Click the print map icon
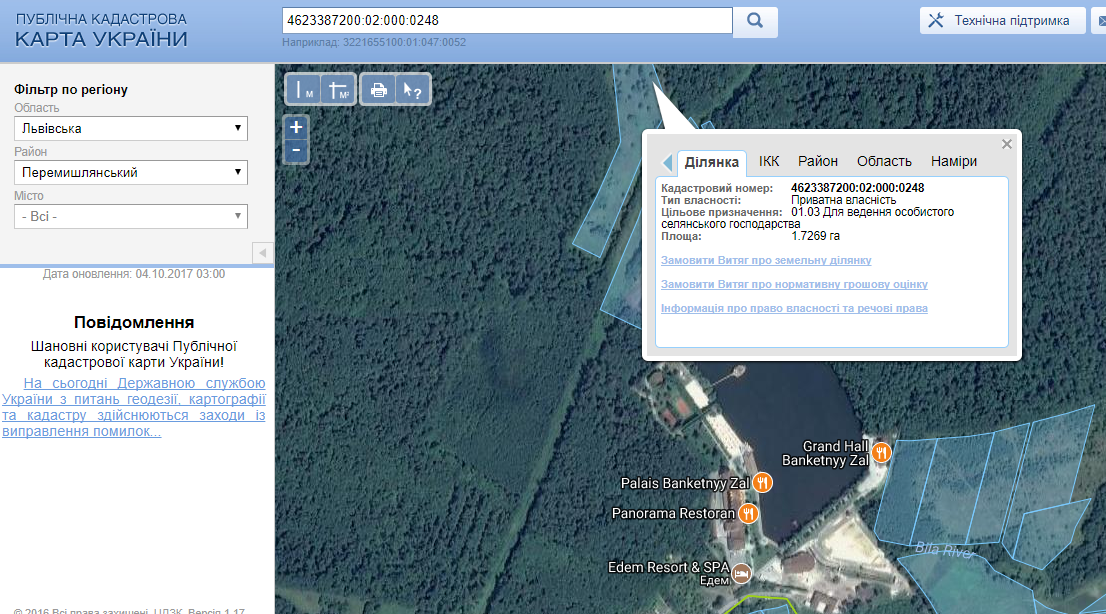1106x614 pixels. tap(378, 90)
